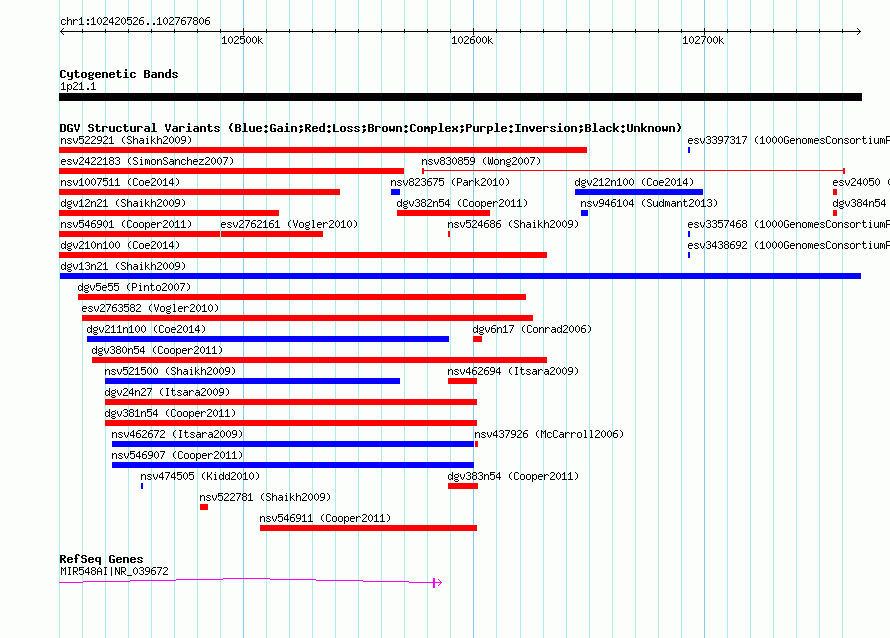Open nsv462672 (Itsara2009) label
This screenshot has height=638, width=890.
177,434
